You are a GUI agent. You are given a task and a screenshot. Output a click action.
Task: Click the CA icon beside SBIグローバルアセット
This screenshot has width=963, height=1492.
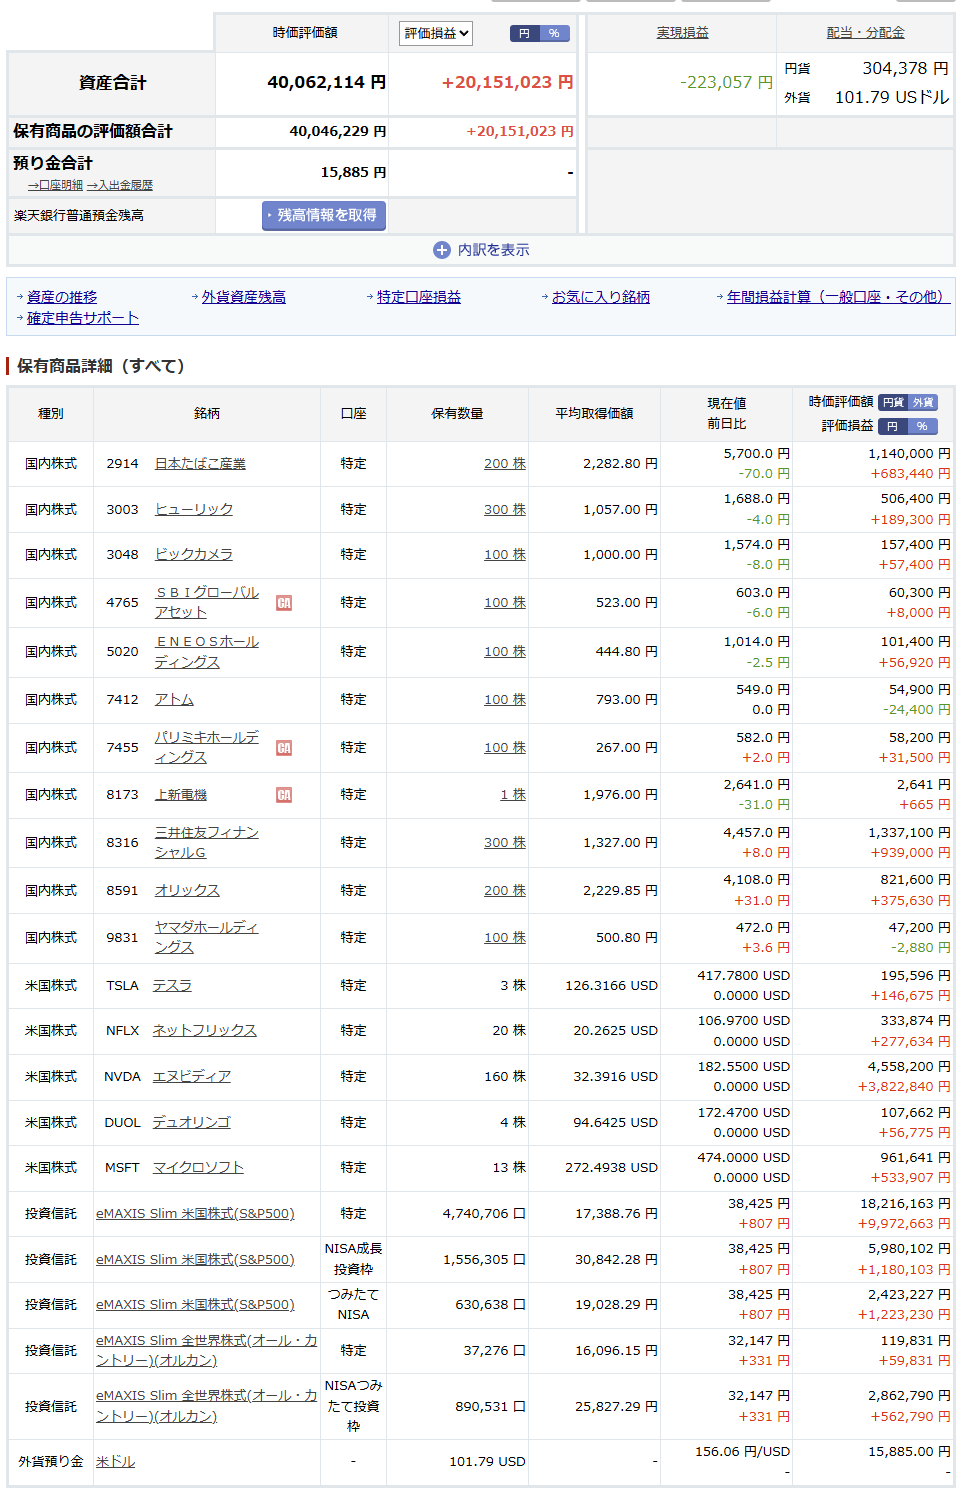284,603
